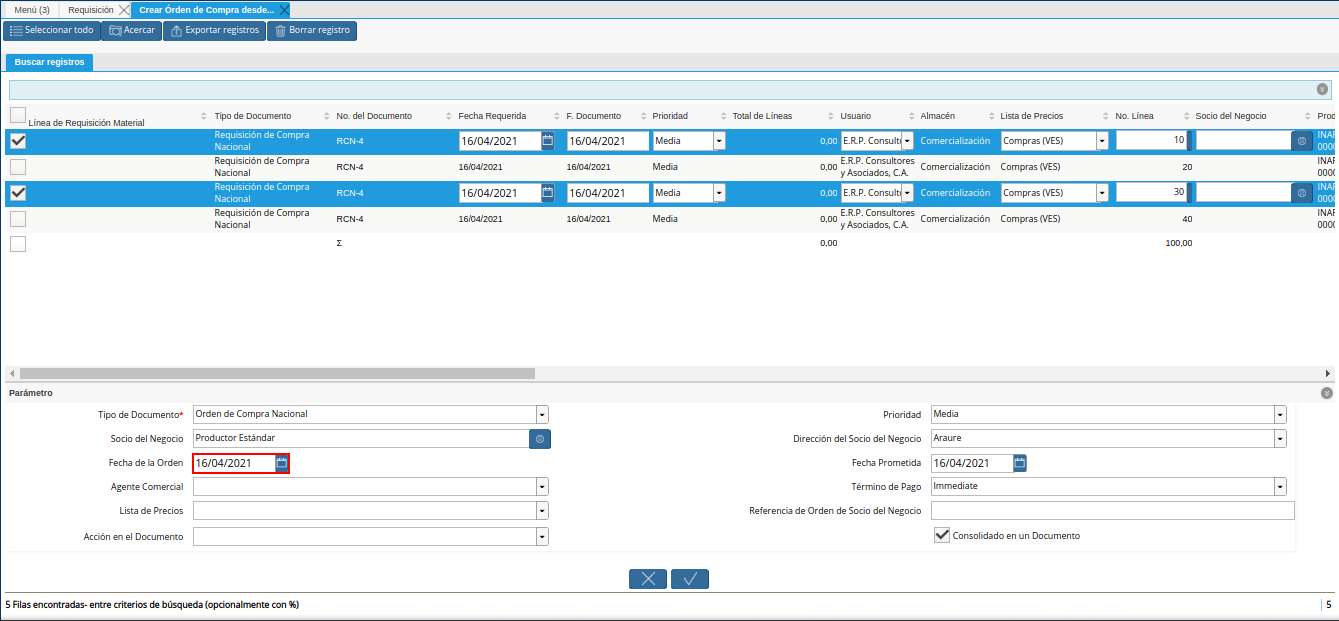Switch to the Menú (3) tab

click(x=32, y=10)
